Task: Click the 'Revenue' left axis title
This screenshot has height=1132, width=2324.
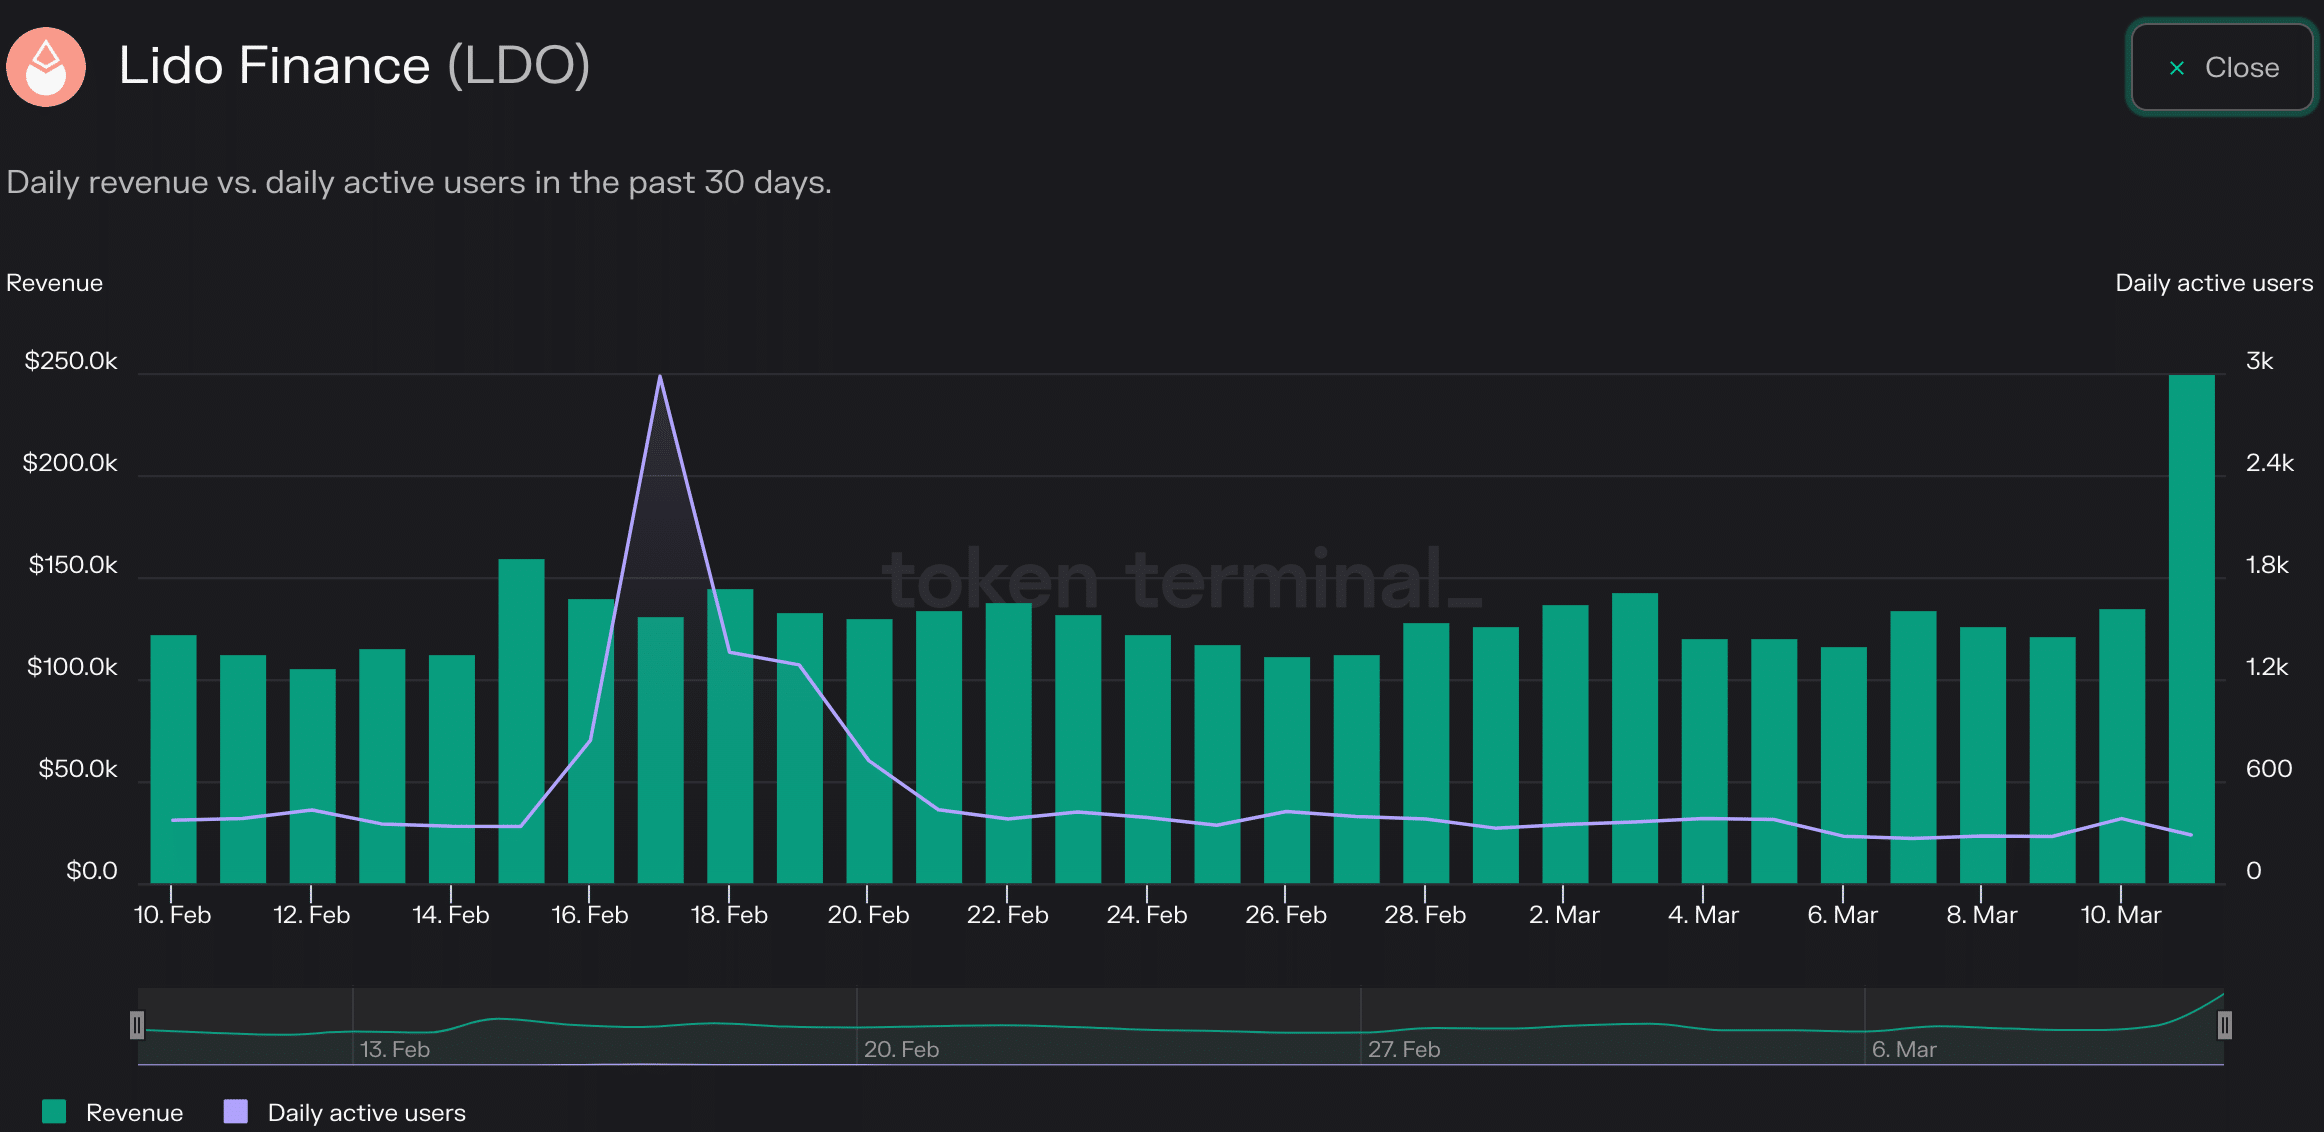Action: 54,283
